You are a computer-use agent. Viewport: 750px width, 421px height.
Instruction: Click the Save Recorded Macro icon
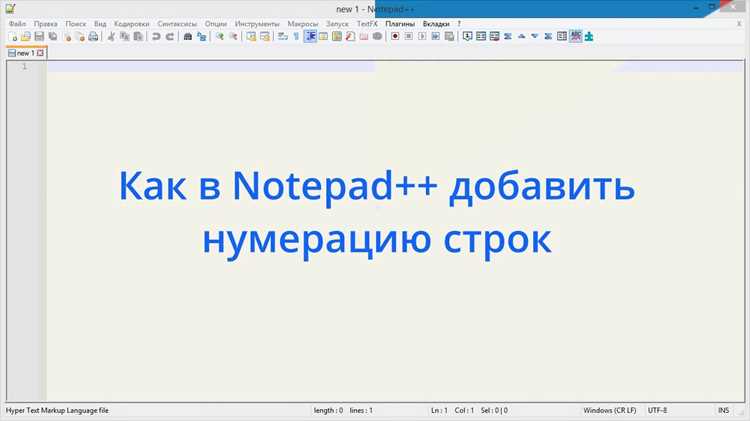pyautogui.click(x=449, y=36)
